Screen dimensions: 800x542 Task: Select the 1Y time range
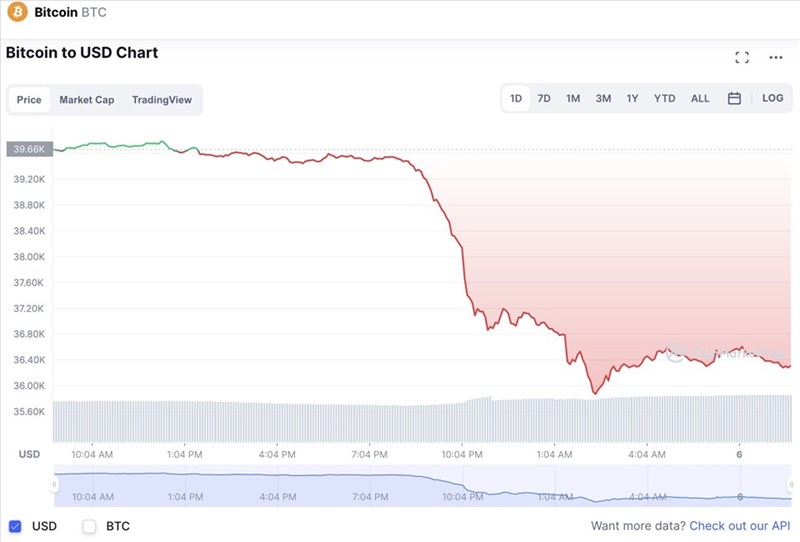632,98
